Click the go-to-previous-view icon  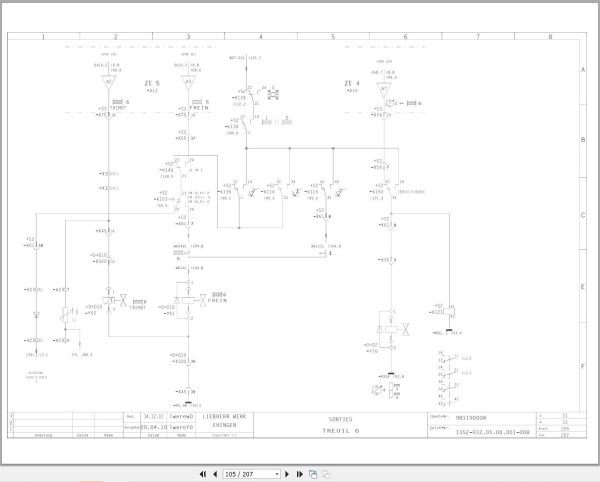pyautogui.click(x=313, y=474)
